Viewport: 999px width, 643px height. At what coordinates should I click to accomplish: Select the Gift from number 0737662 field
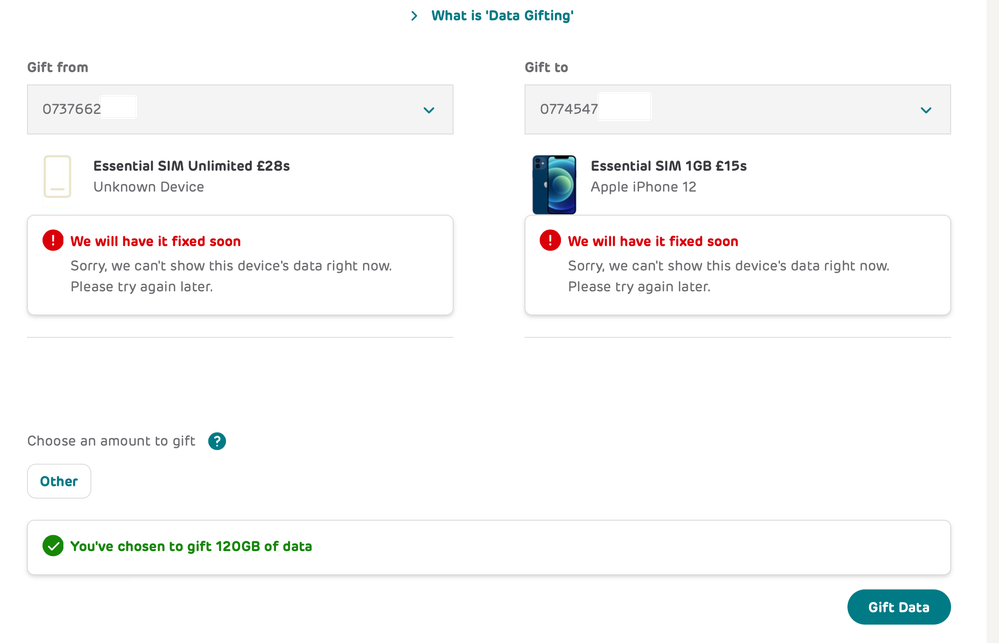(x=240, y=110)
